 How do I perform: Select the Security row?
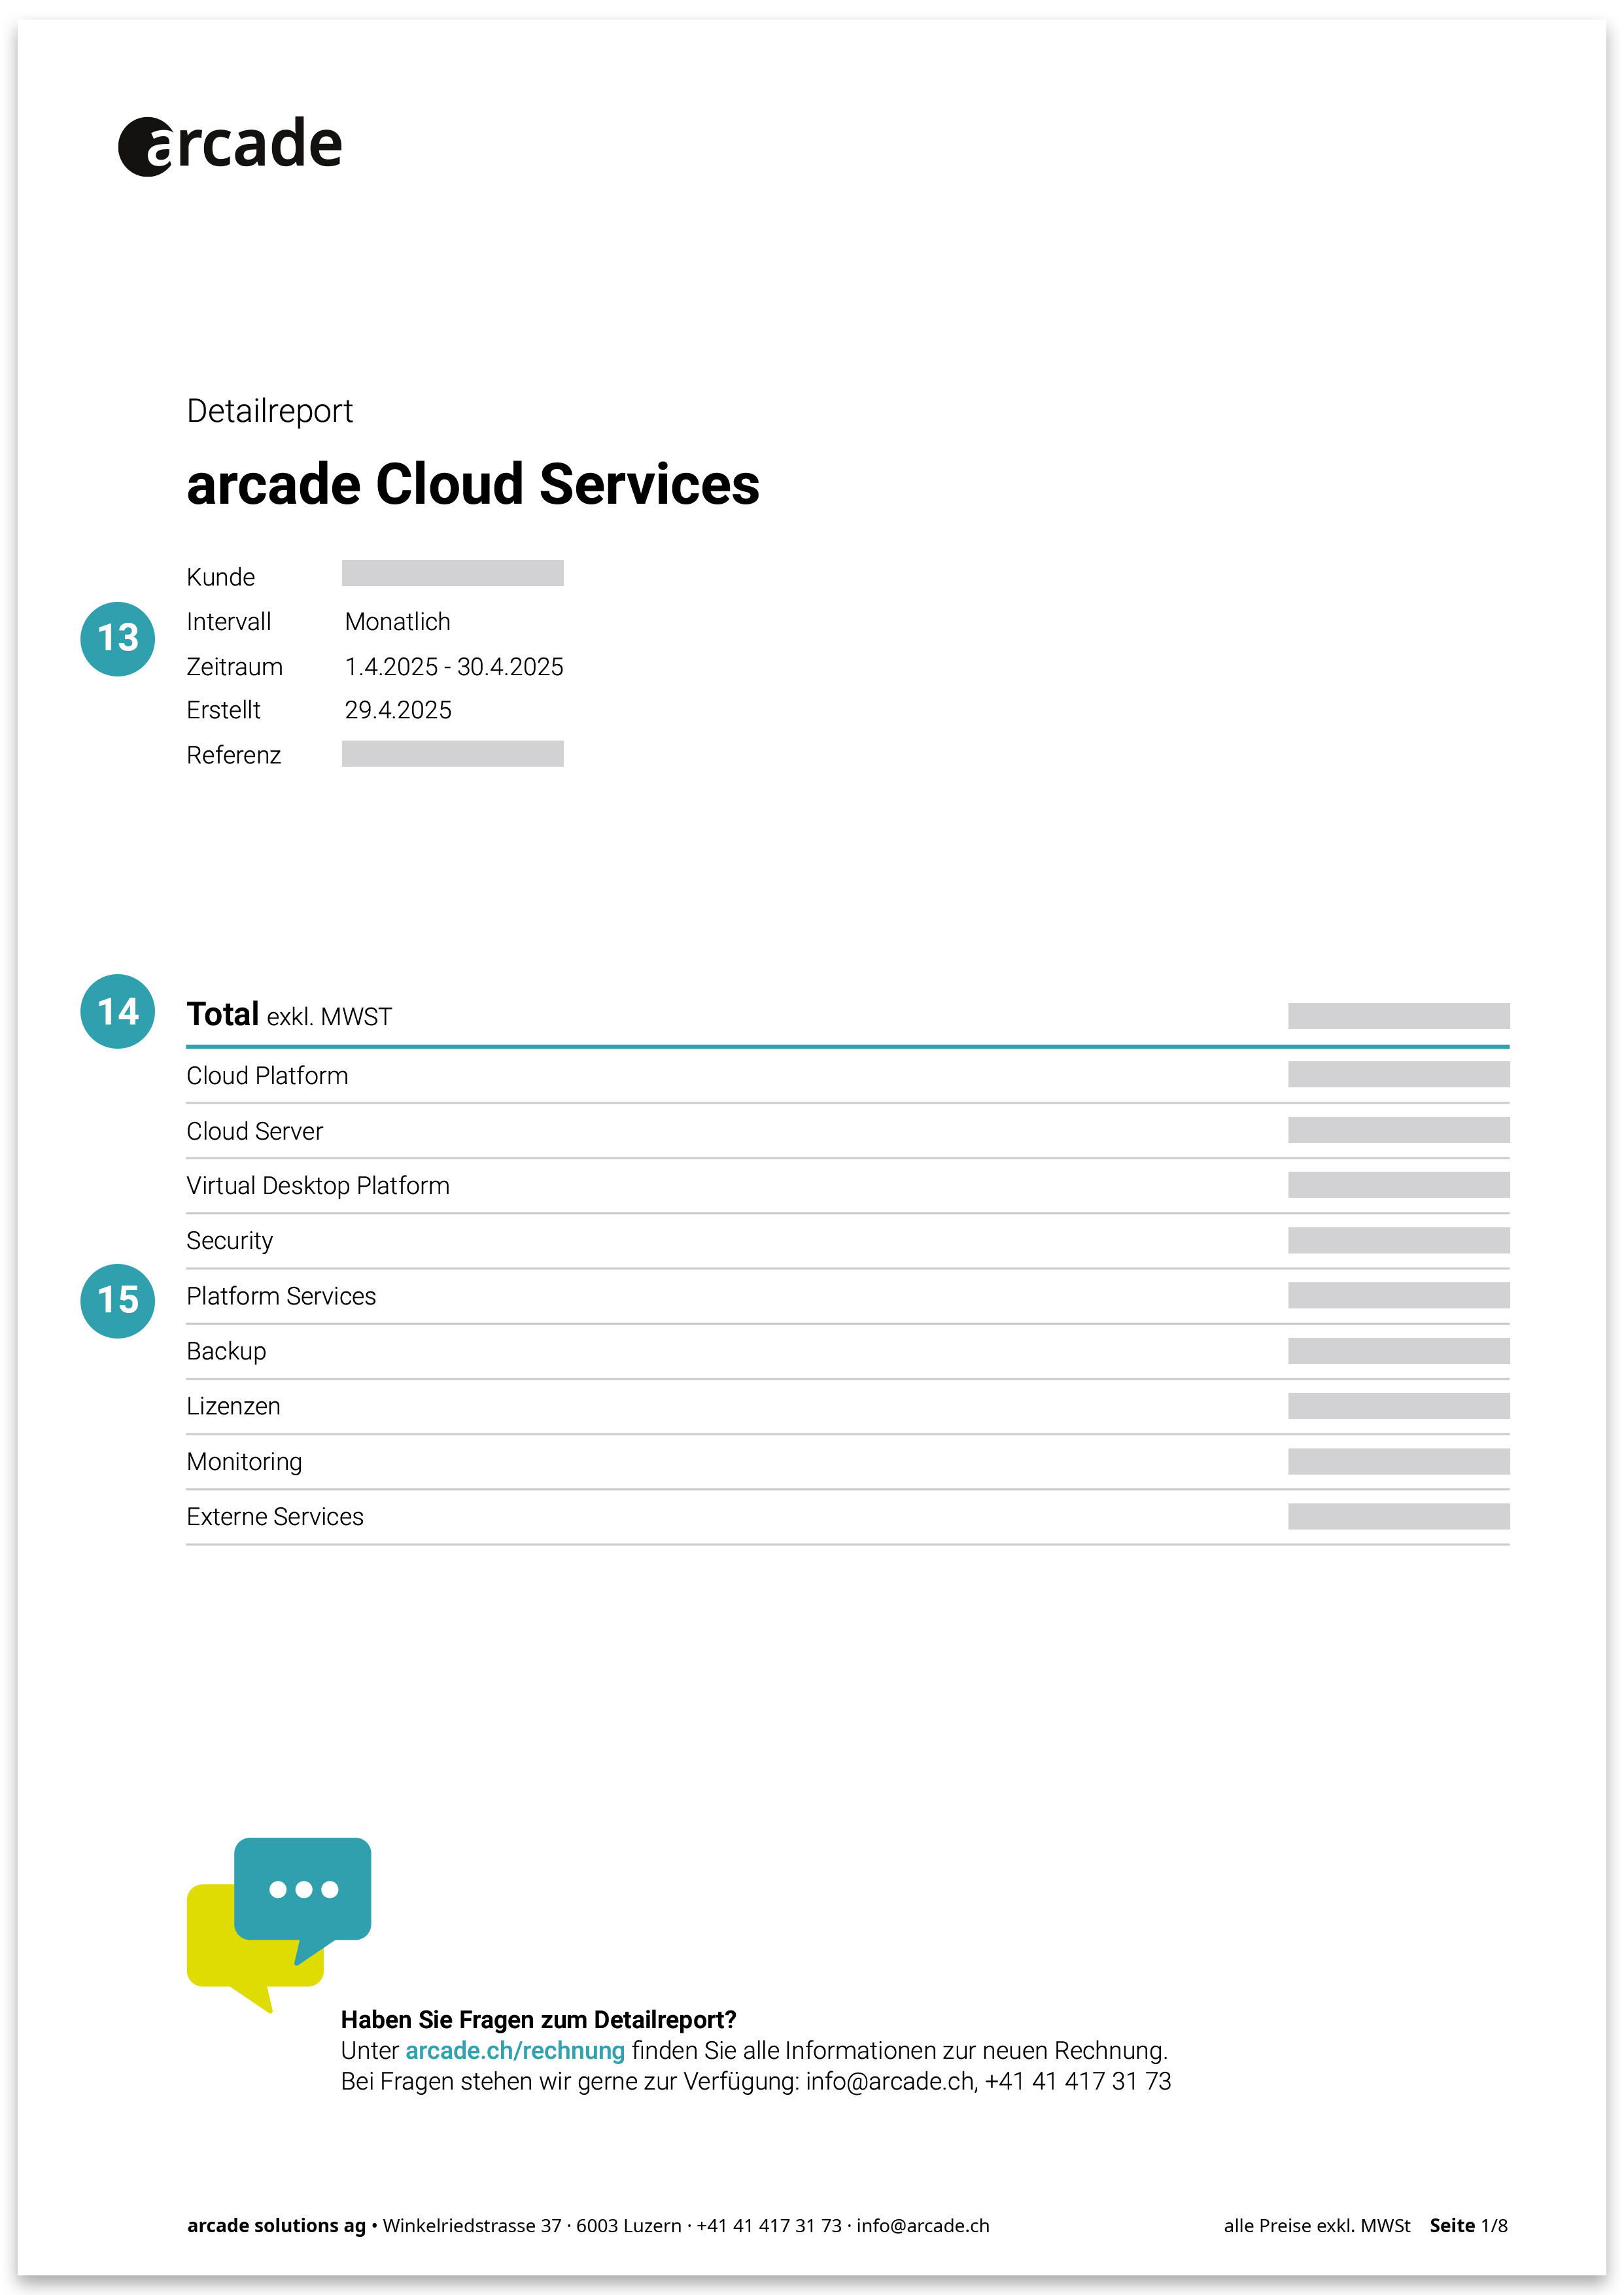coord(847,1241)
